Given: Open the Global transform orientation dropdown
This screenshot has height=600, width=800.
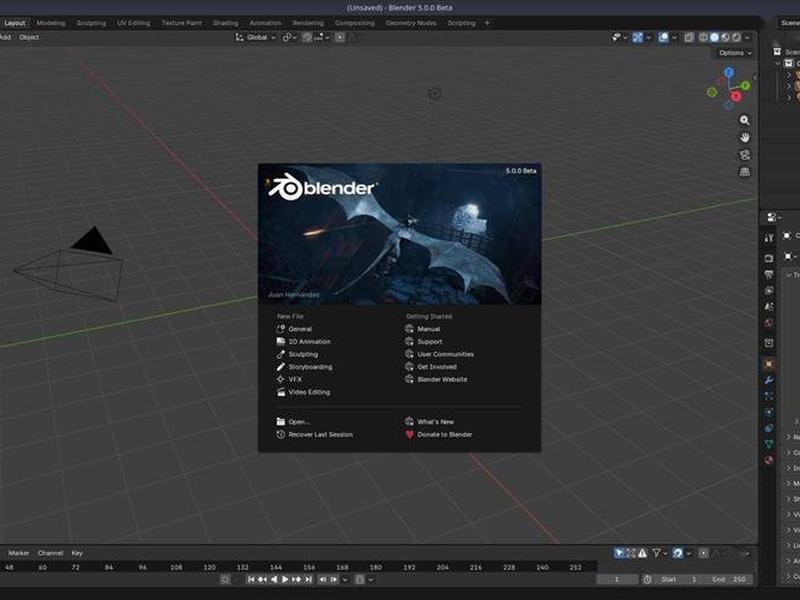Looking at the screenshot, I should pos(256,37).
